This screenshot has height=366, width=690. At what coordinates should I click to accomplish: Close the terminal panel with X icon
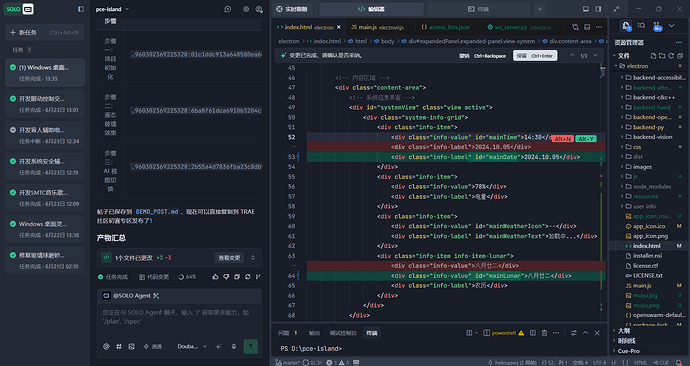tap(597, 333)
